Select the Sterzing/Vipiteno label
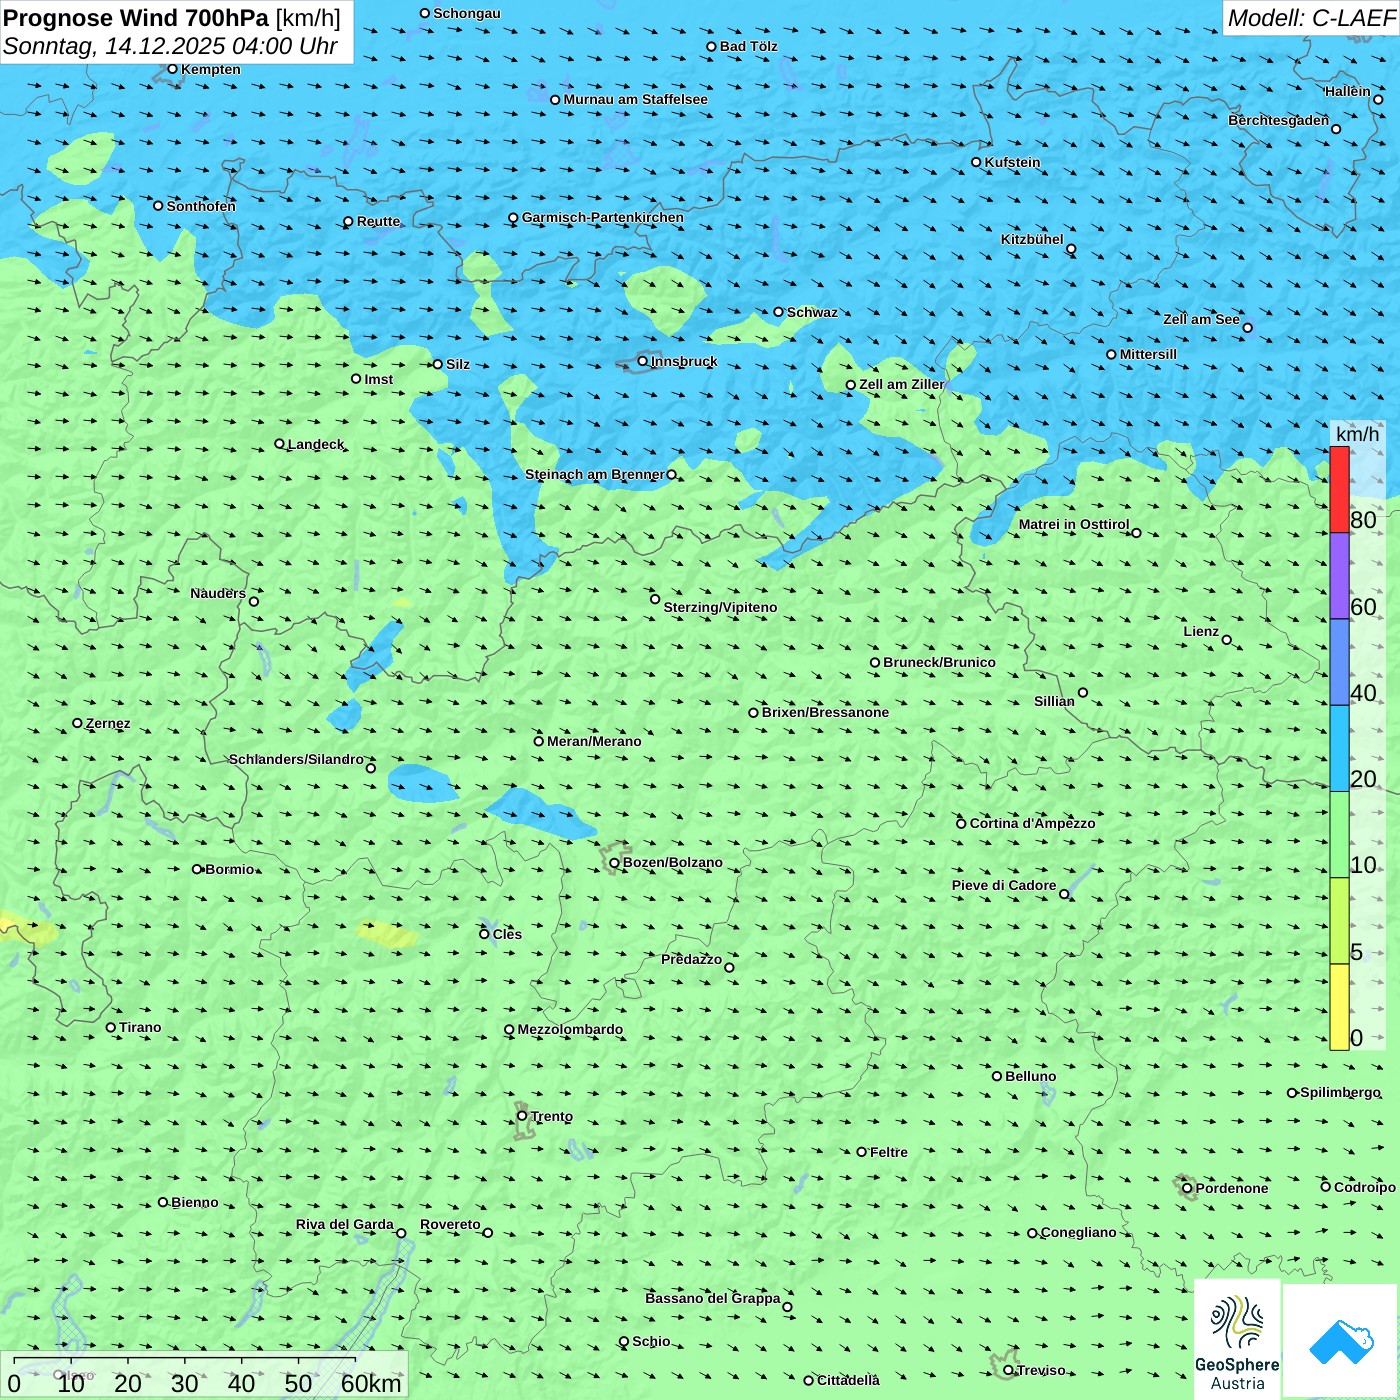The height and width of the screenshot is (1400, 1400). (x=720, y=607)
